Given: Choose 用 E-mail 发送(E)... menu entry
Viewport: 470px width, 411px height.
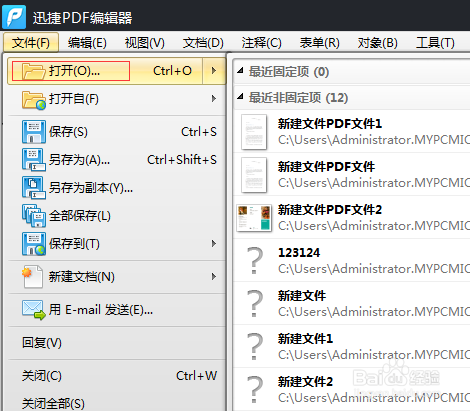Looking at the screenshot, I should tap(116, 310).
